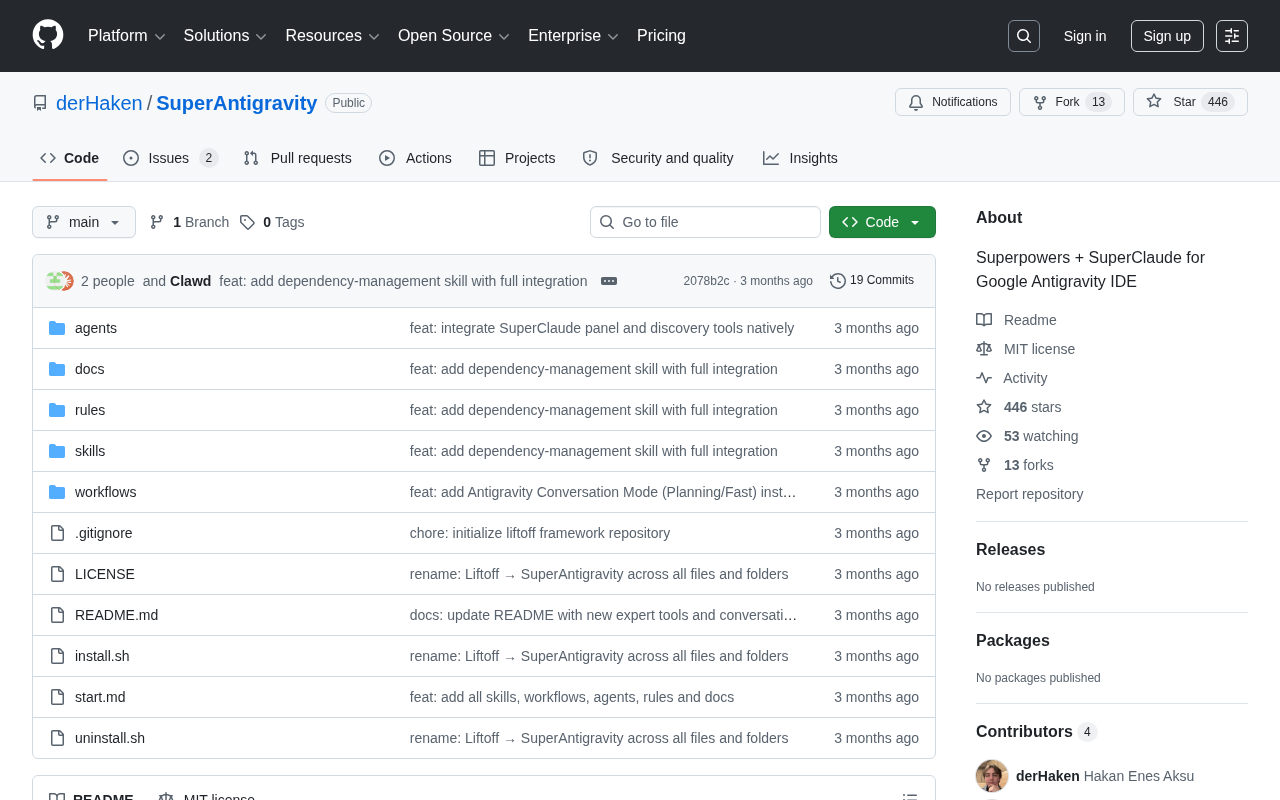Screen dimensions: 1280x800
Task: Open the green Code dropdown button
Action: [882, 222]
